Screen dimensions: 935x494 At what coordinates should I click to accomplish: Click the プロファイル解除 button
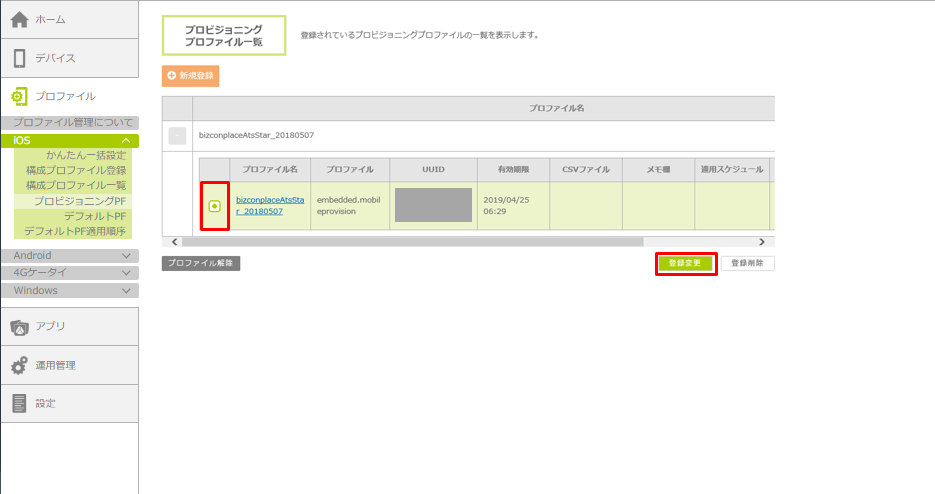(201, 263)
